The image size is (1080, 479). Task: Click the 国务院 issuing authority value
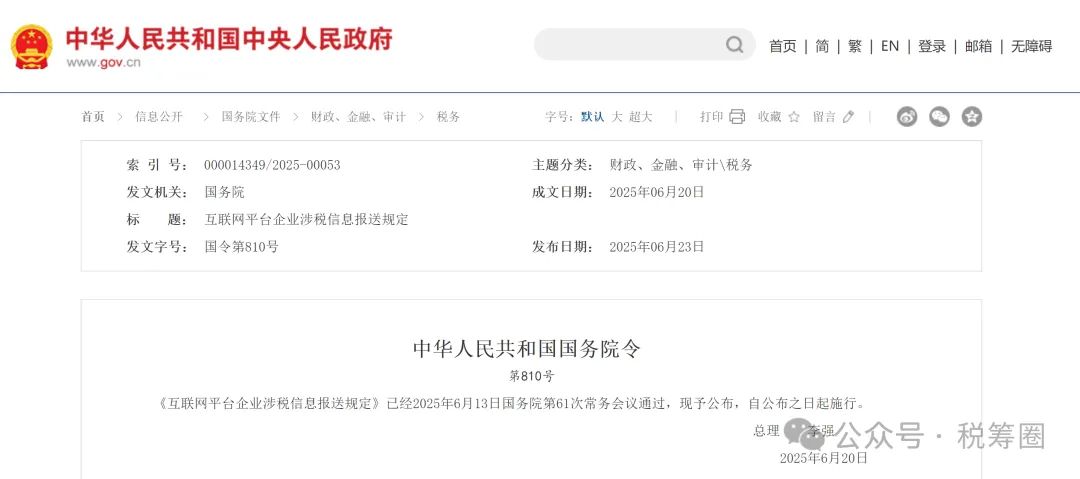[225, 193]
